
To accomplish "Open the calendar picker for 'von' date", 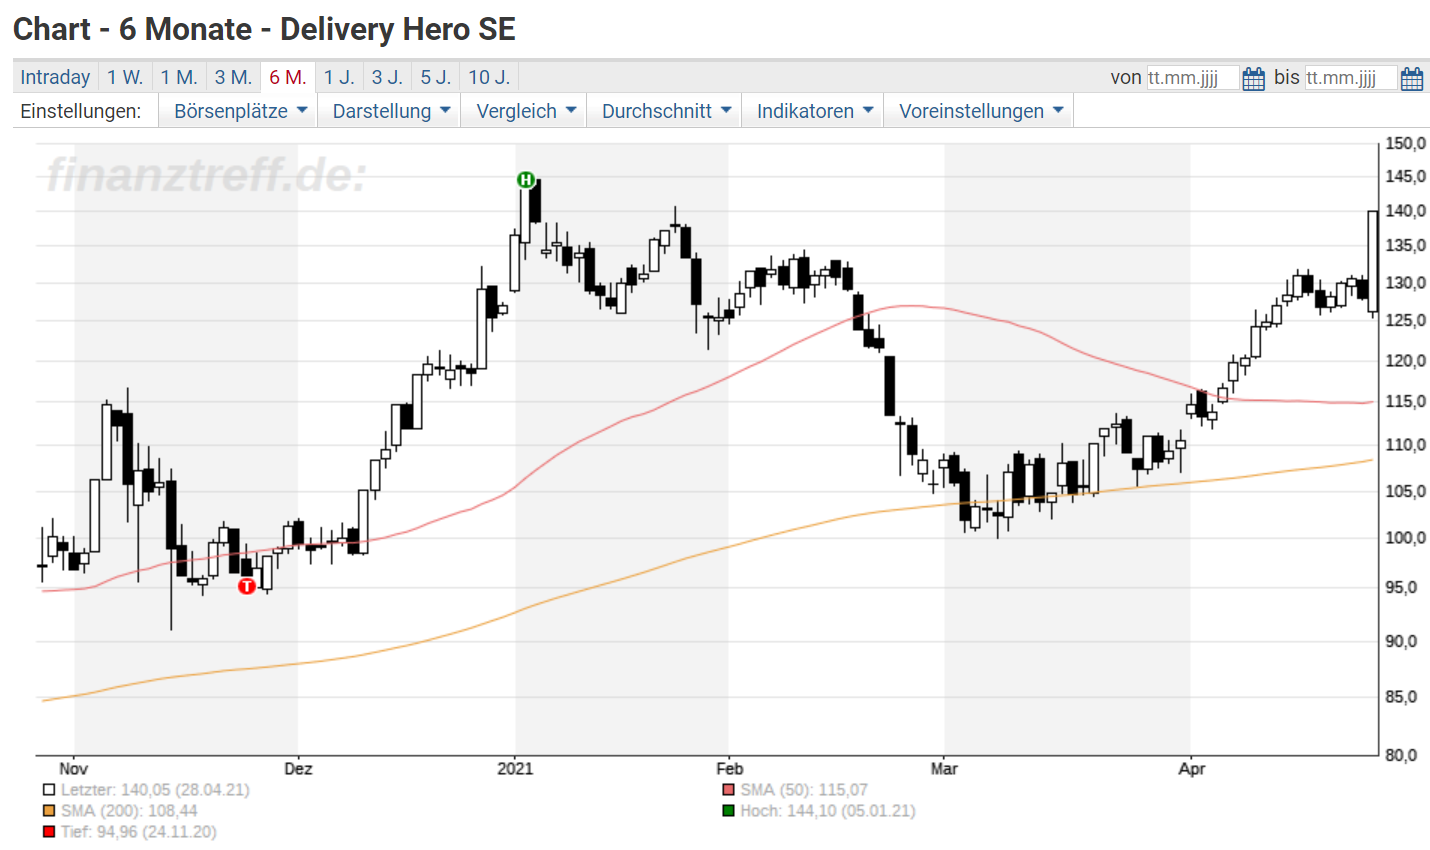I will [1253, 78].
